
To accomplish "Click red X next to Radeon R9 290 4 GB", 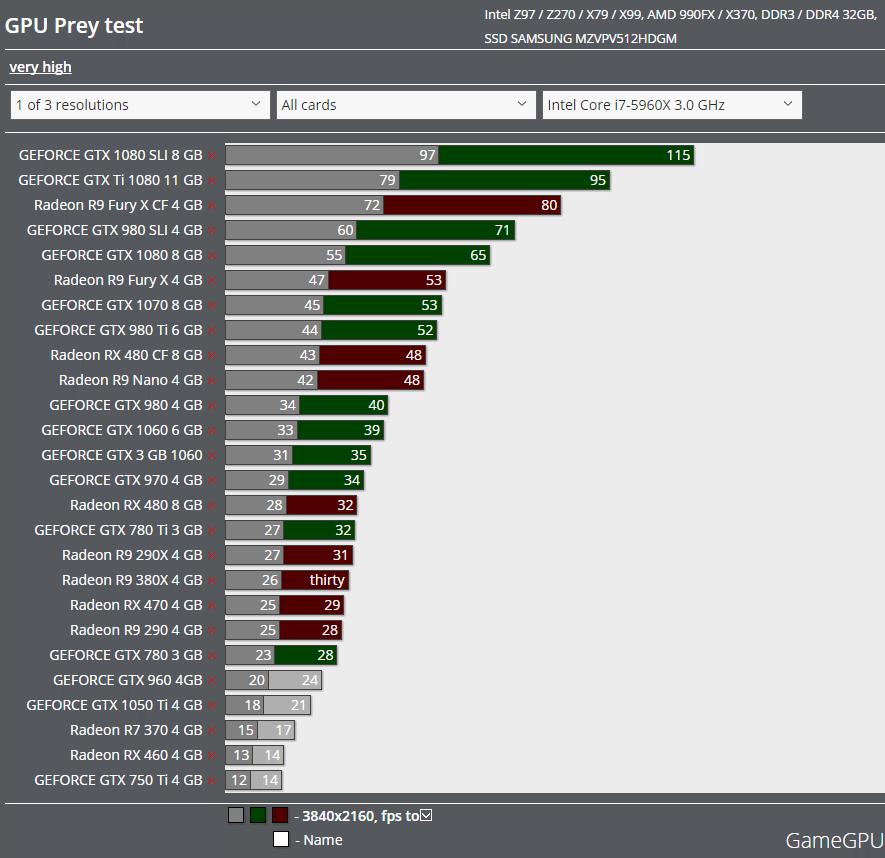I will [x=212, y=631].
